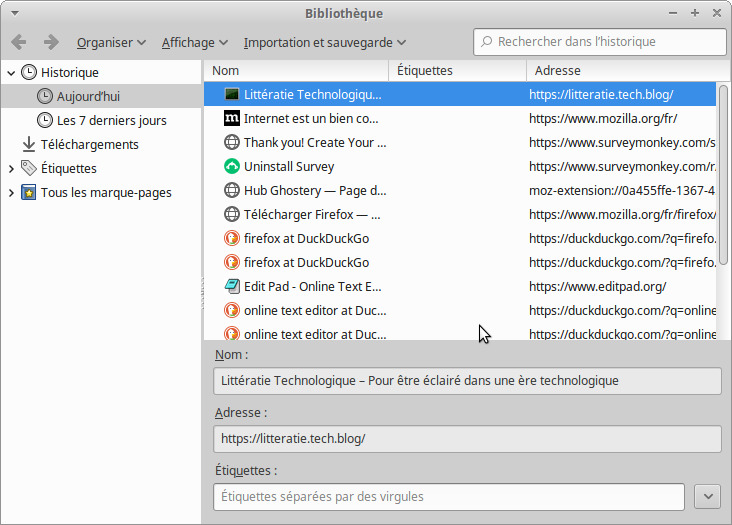Open the tags dropdown arrow button
This screenshot has width=732, height=525.
(707, 496)
